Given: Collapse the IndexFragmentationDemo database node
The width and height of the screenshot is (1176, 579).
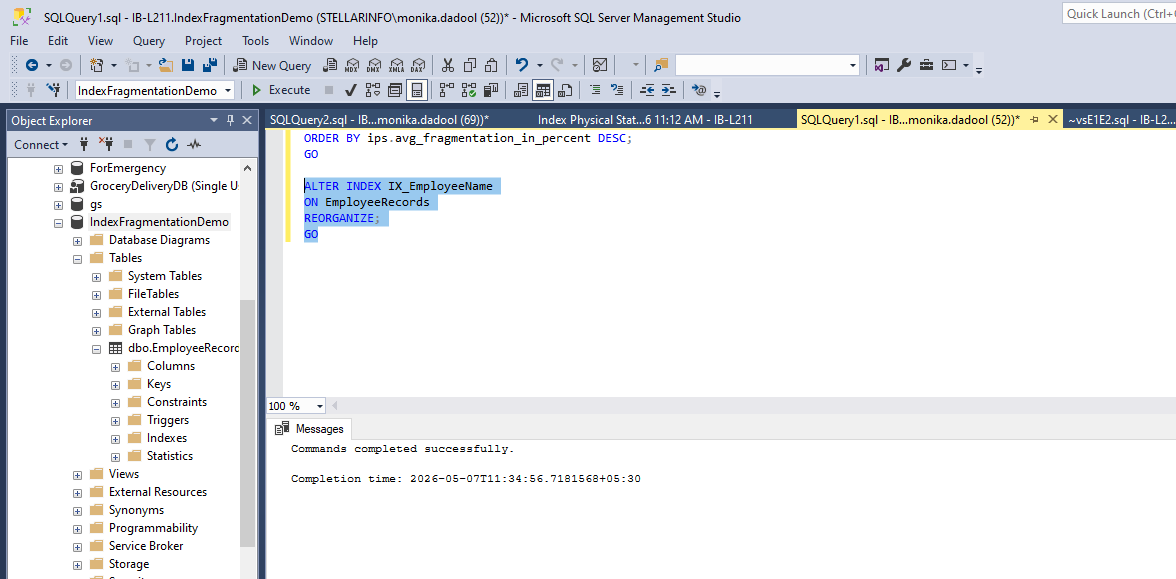Looking at the screenshot, I should [x=58, y=223].
